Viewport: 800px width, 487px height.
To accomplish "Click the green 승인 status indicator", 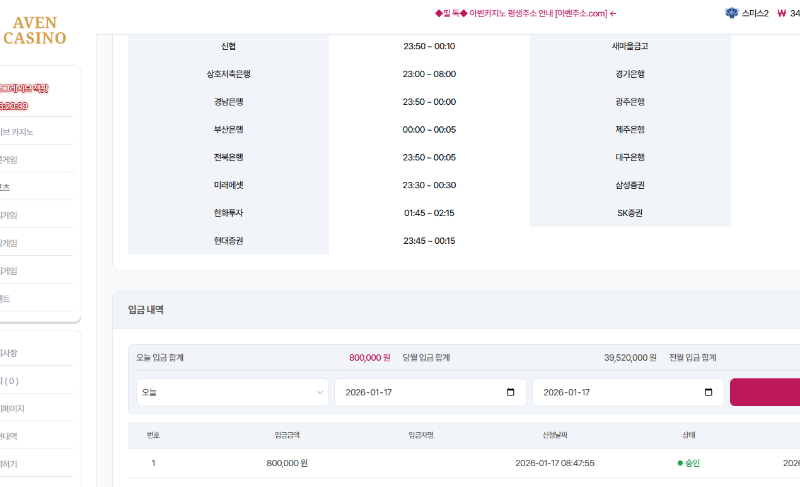I will pyautogui.click(x=688, y=463).
